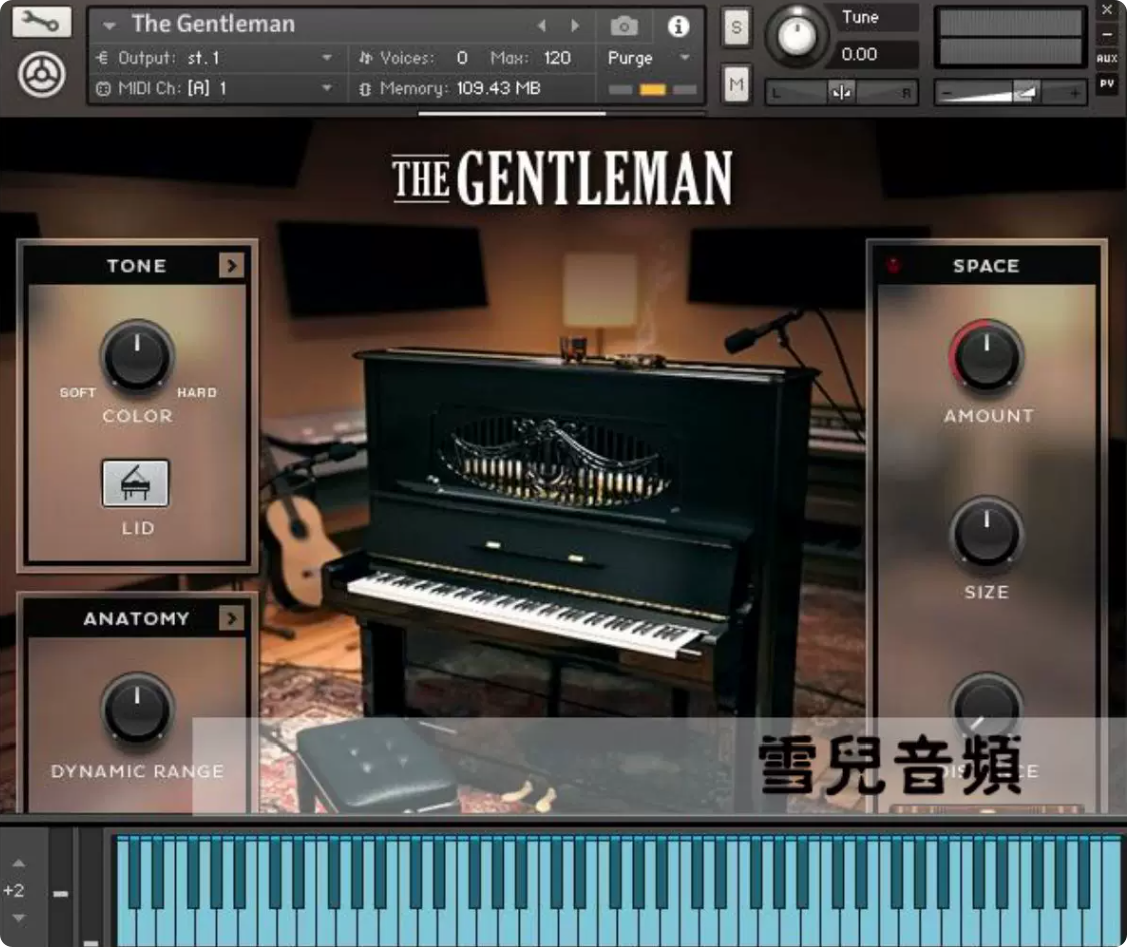Show instrument info with the i icon
The width and height of the screenshot is (1127, 947).
tap(678, 27)
